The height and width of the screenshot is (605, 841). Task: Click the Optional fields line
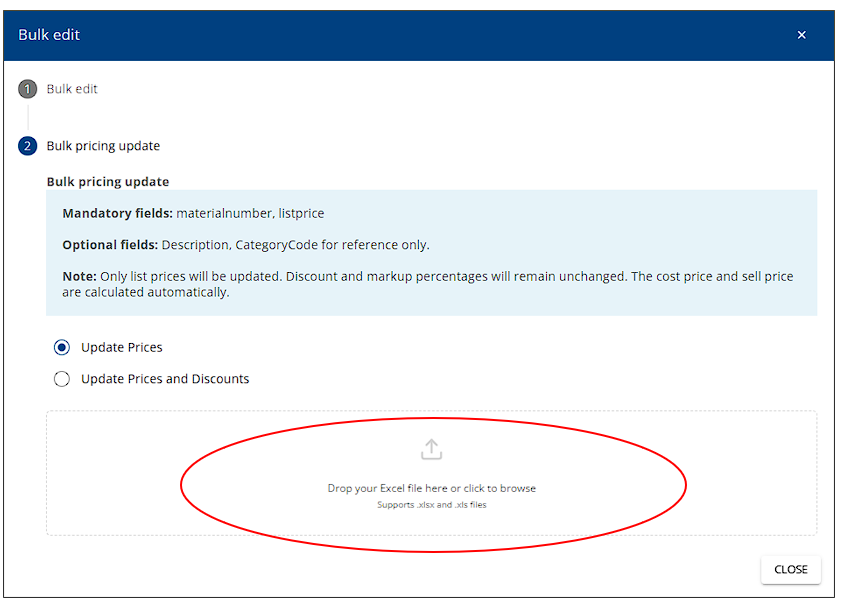point(246,245)
